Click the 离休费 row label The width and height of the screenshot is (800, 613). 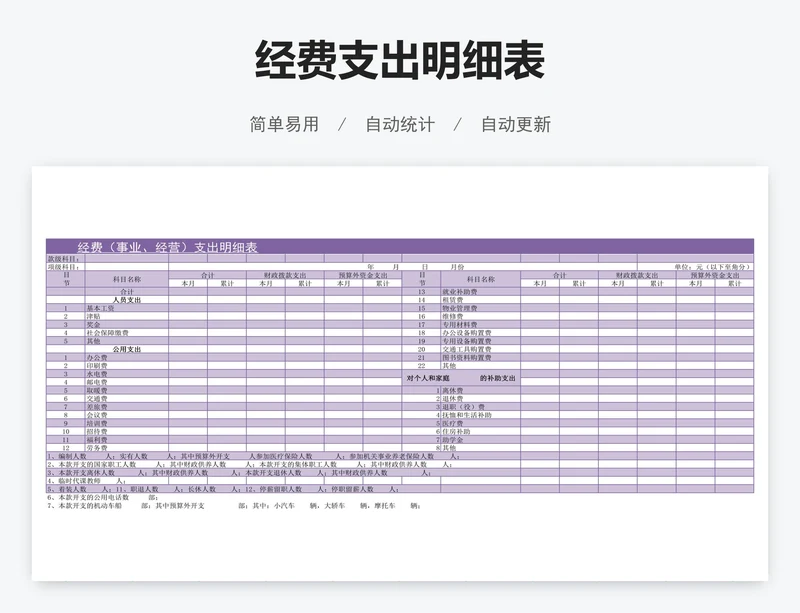453,390
